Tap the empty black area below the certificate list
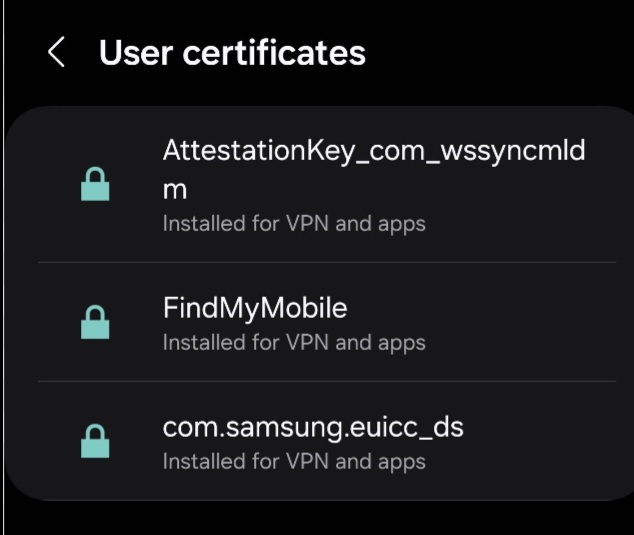634x535 pixels. click(x=317, y=520)
